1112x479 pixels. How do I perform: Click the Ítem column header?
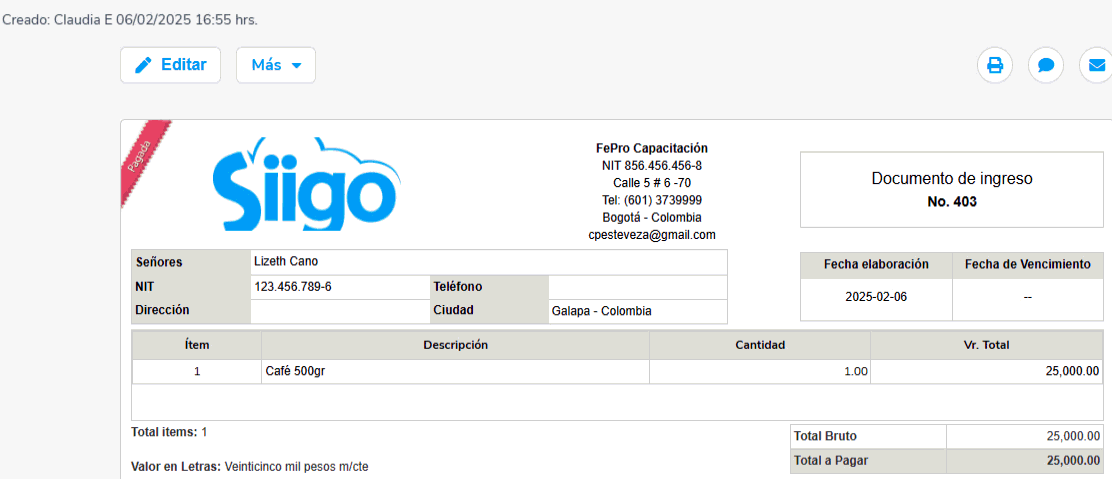pos(196,346)
